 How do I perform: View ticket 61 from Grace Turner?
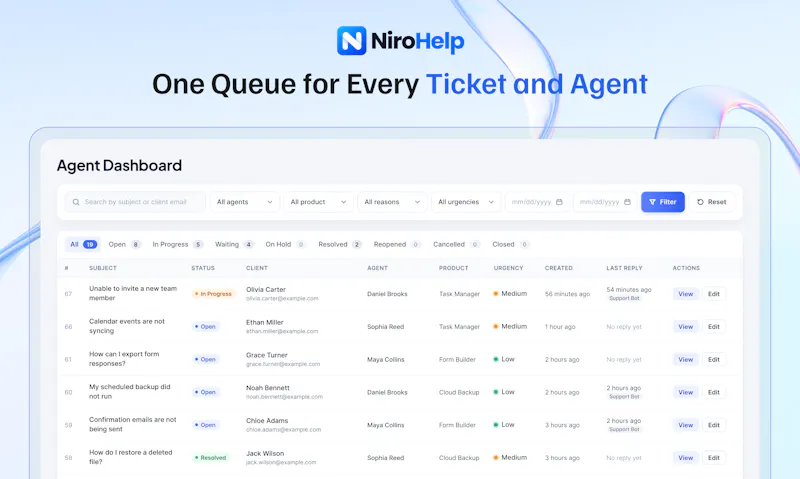(685, 360)
